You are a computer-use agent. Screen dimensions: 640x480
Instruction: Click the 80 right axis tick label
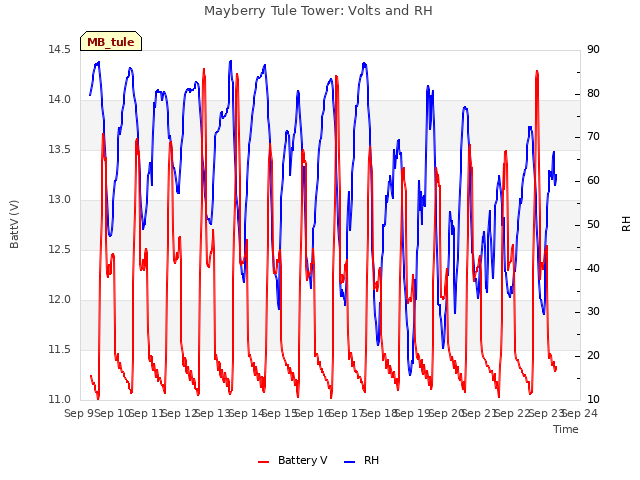593,93
